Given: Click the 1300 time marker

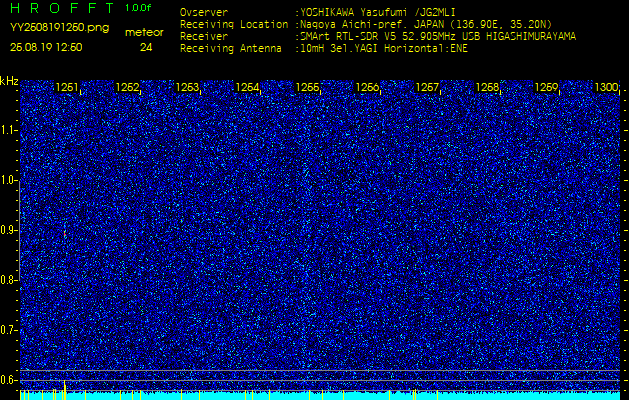Looking at the screenshot, I should [x=606, y=87].
